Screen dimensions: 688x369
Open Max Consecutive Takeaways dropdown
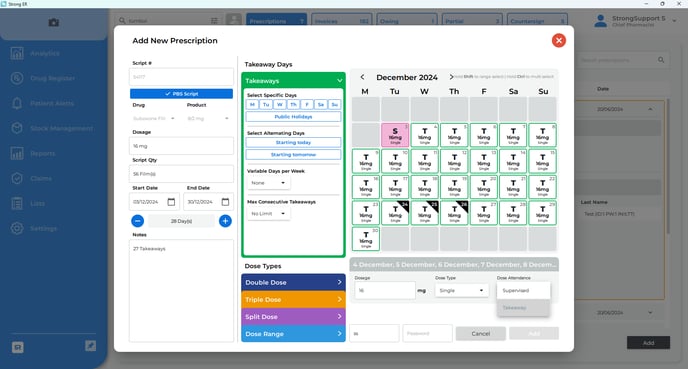pos(268,214)
